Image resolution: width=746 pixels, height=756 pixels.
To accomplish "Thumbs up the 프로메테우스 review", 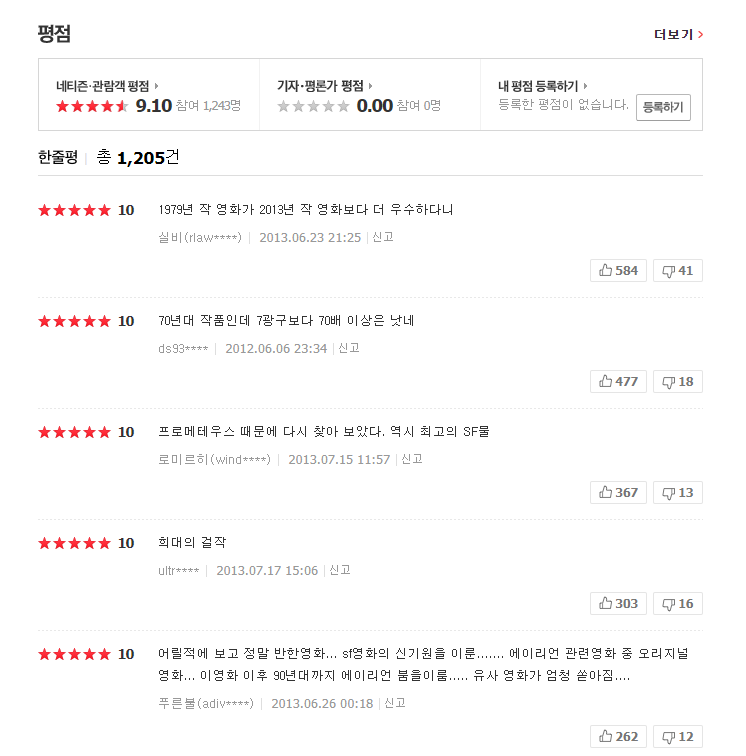I will coord(618,493).
